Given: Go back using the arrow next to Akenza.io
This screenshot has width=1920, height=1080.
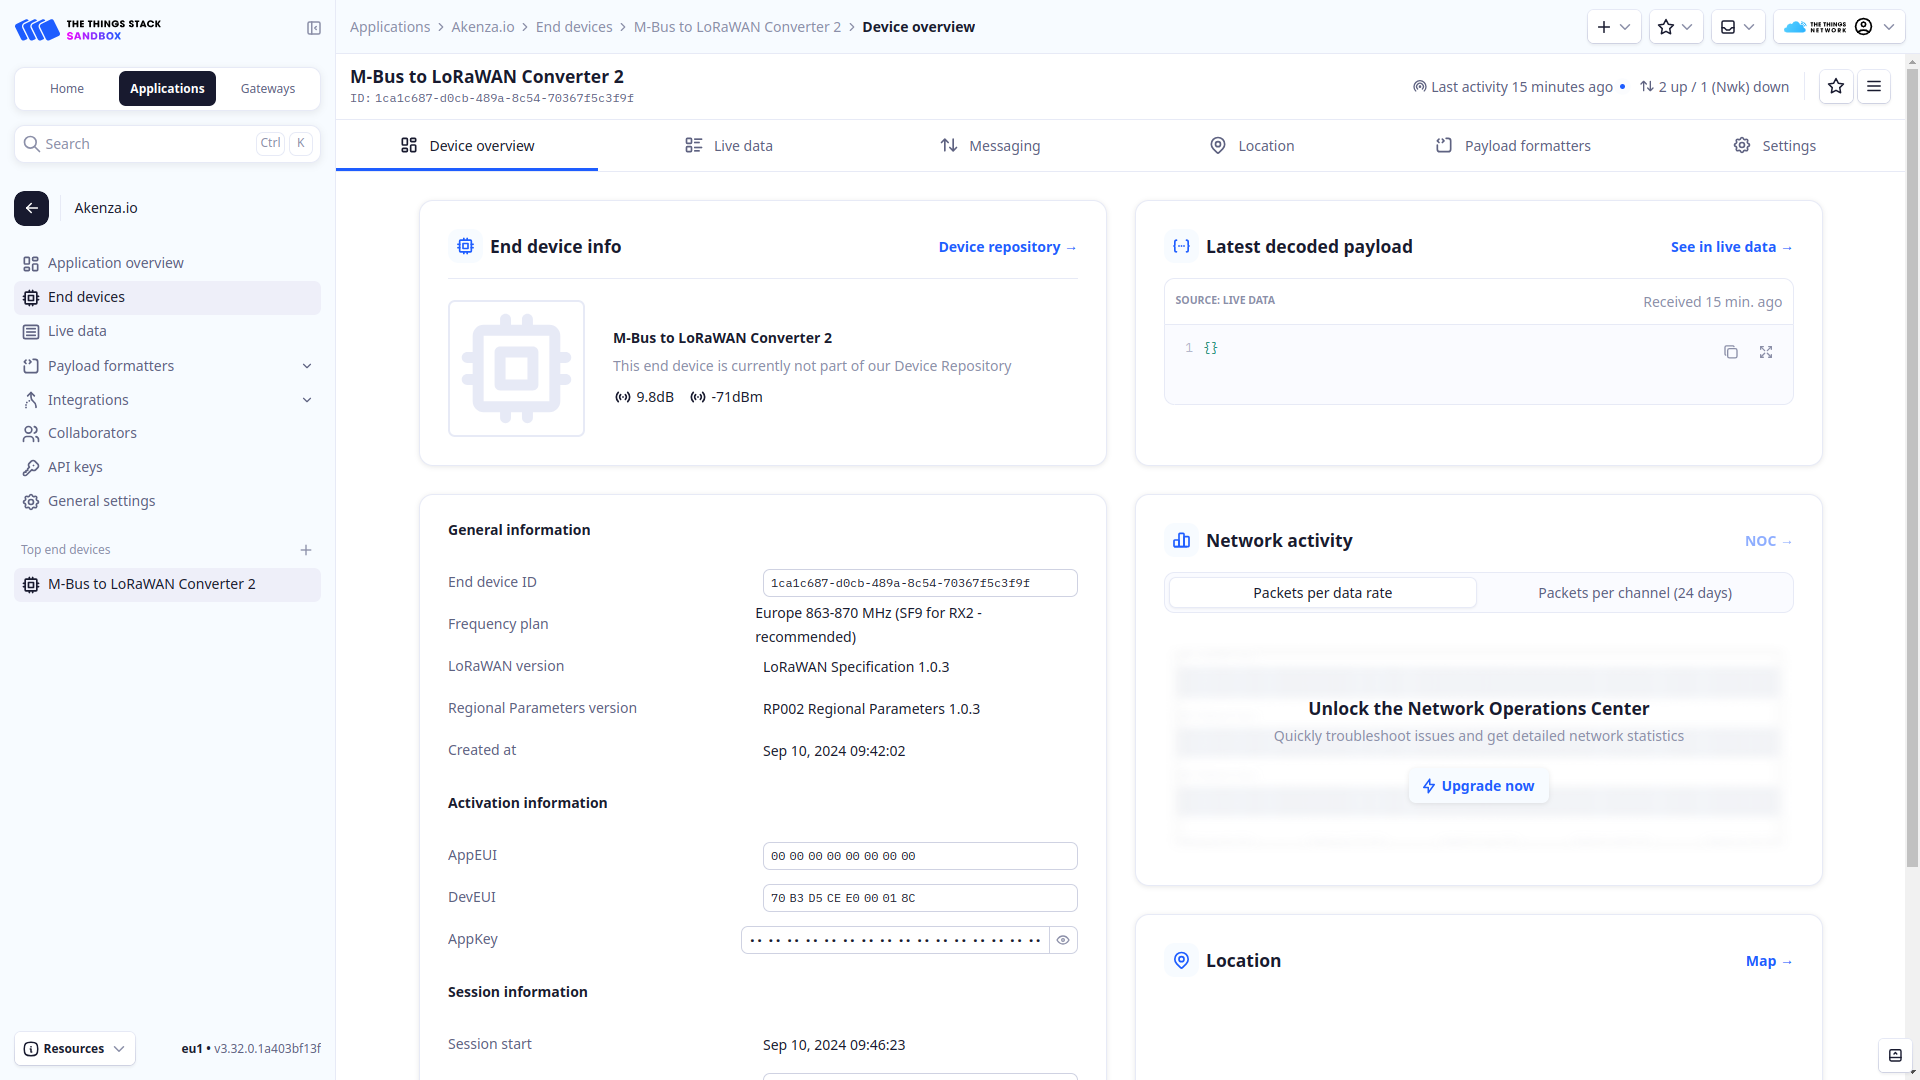Looking at the screenshot, I should (32, 208).
